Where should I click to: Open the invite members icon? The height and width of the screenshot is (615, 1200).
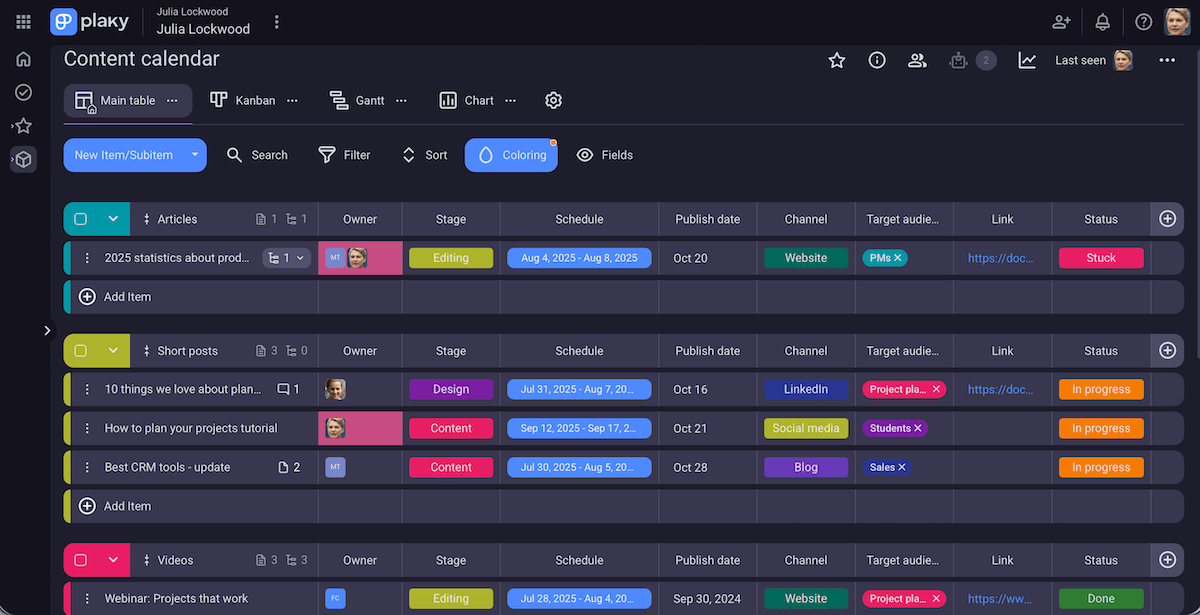coord(1061,21)
